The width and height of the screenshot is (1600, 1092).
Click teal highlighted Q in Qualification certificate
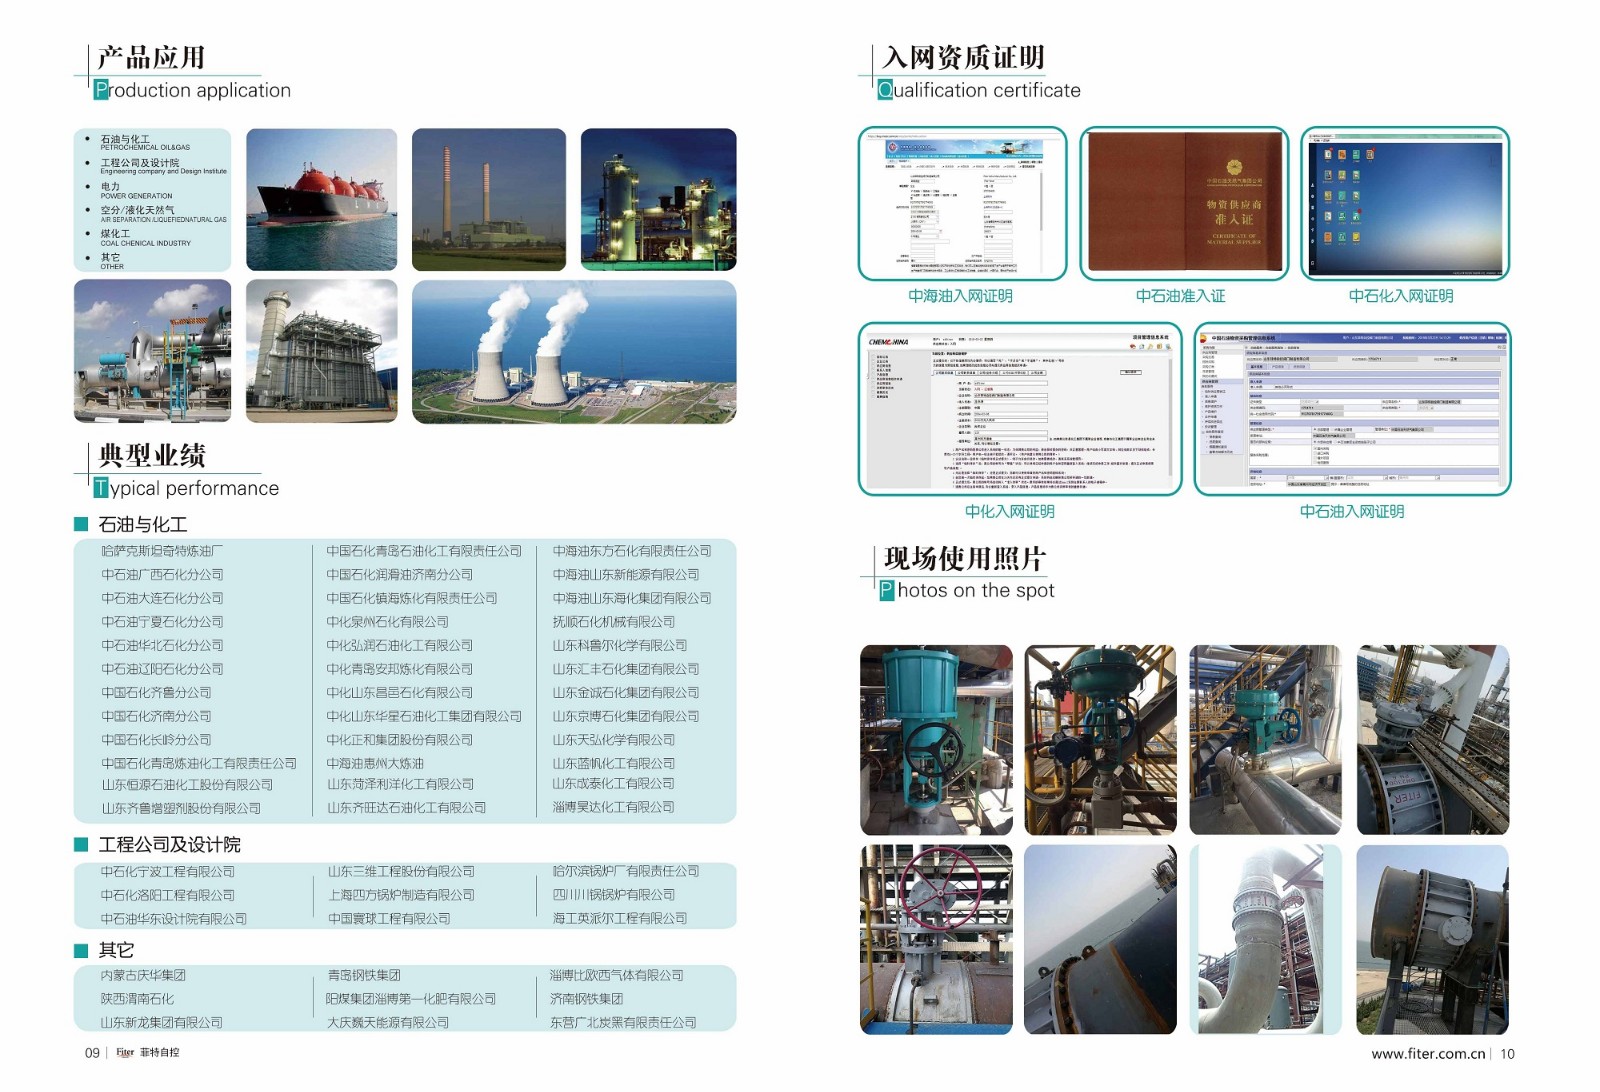pyautogui.click(x=885, y=90)
